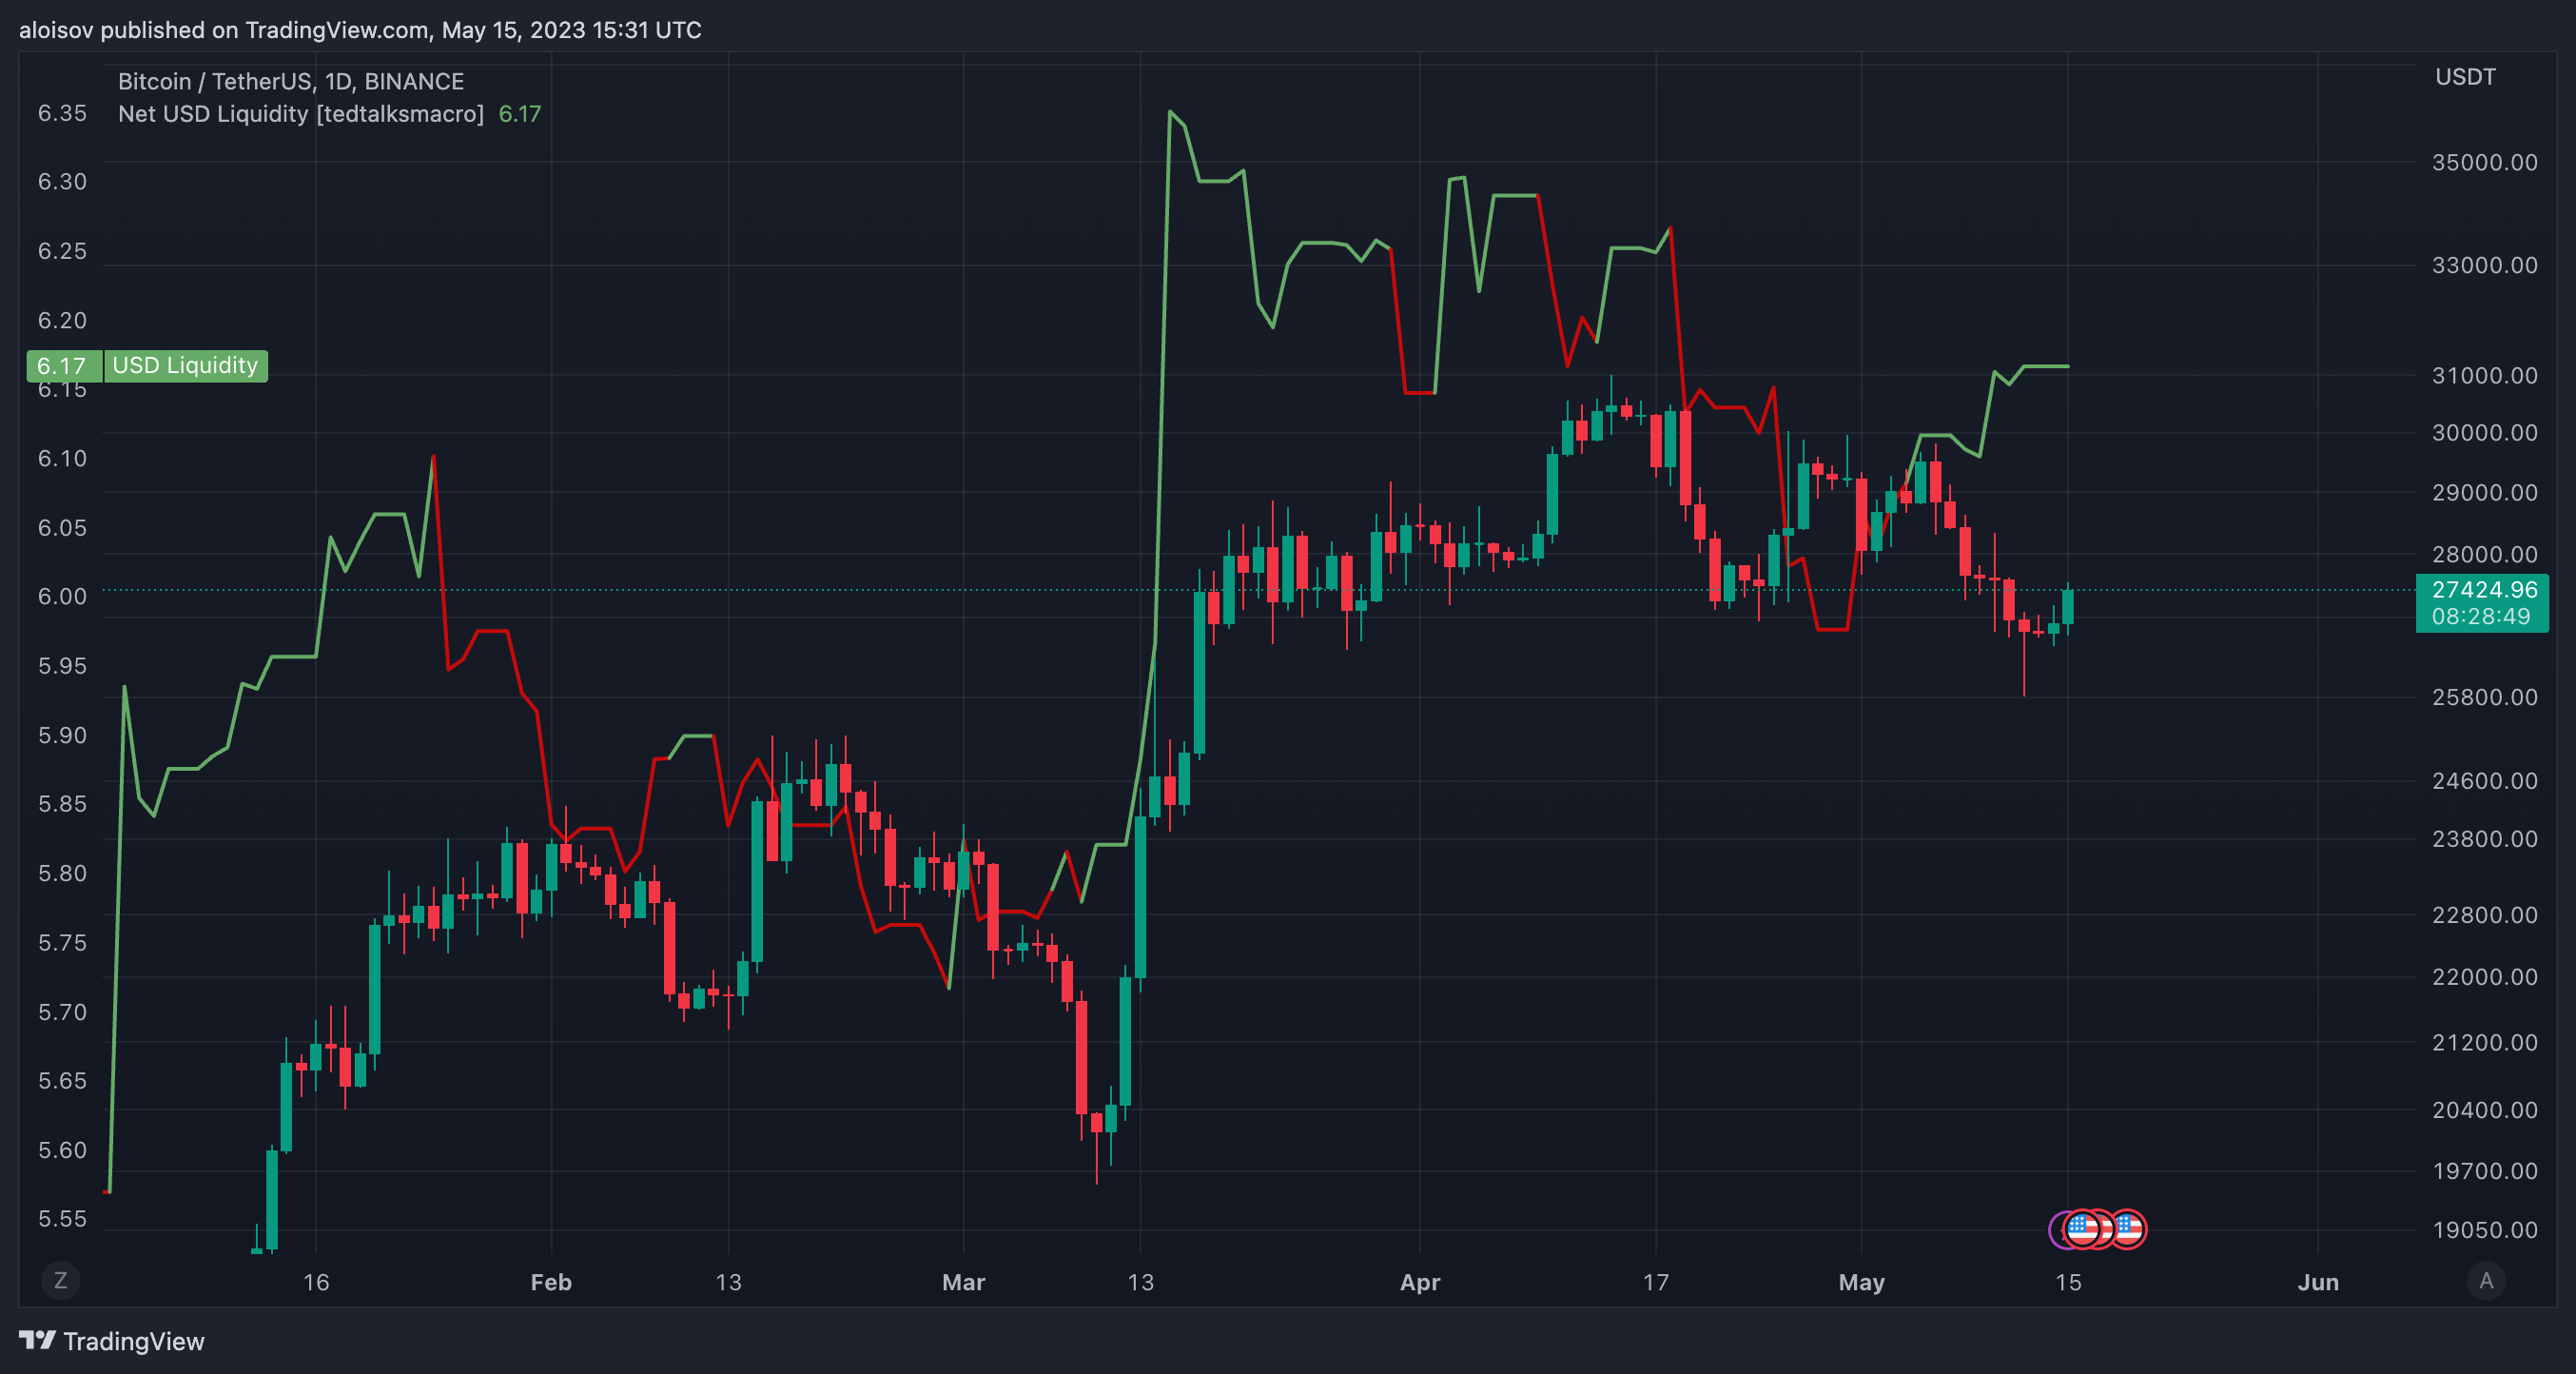Select the Net USD Liquidity [tedtalksmacro] legend
This screenshot has width=2576, height=1374.
pyautogui.click(x=301, y=114)
